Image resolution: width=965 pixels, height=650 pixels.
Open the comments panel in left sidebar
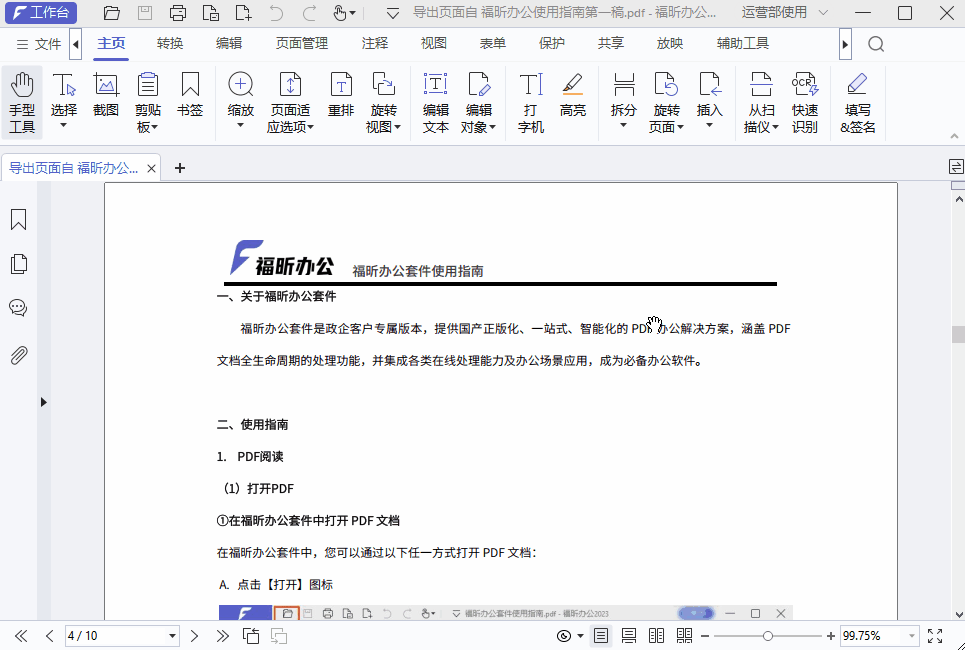18,308
